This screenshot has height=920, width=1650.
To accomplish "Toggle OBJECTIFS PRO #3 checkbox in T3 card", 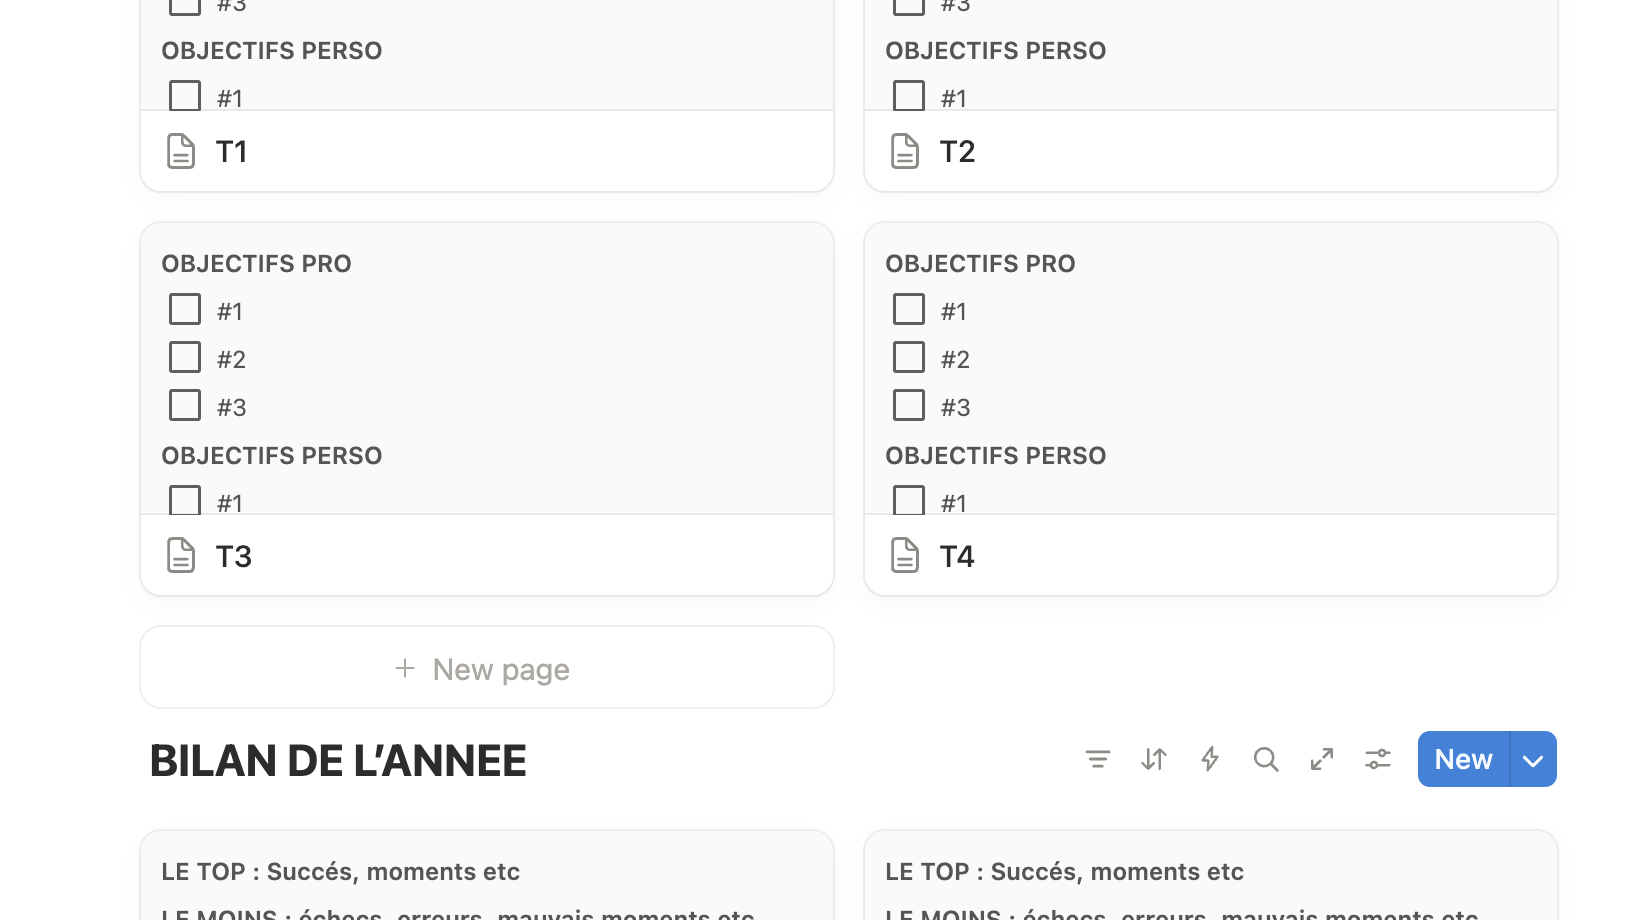I will click(x=185, y=406).
